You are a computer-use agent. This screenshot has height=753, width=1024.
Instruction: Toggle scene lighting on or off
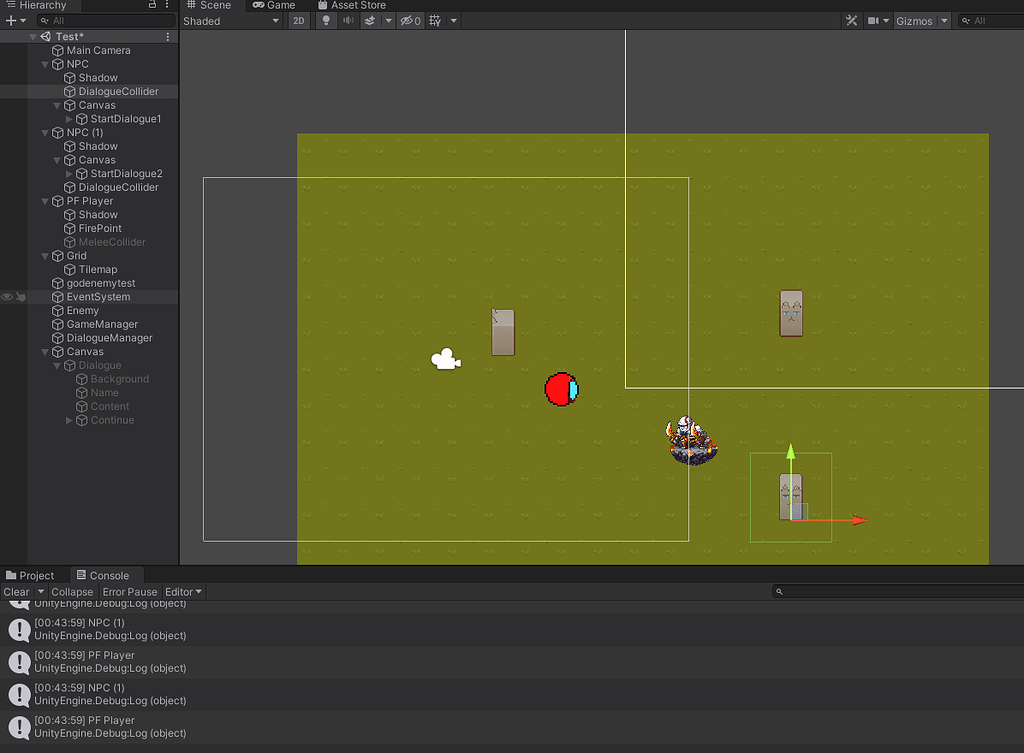tap(326, 20)
